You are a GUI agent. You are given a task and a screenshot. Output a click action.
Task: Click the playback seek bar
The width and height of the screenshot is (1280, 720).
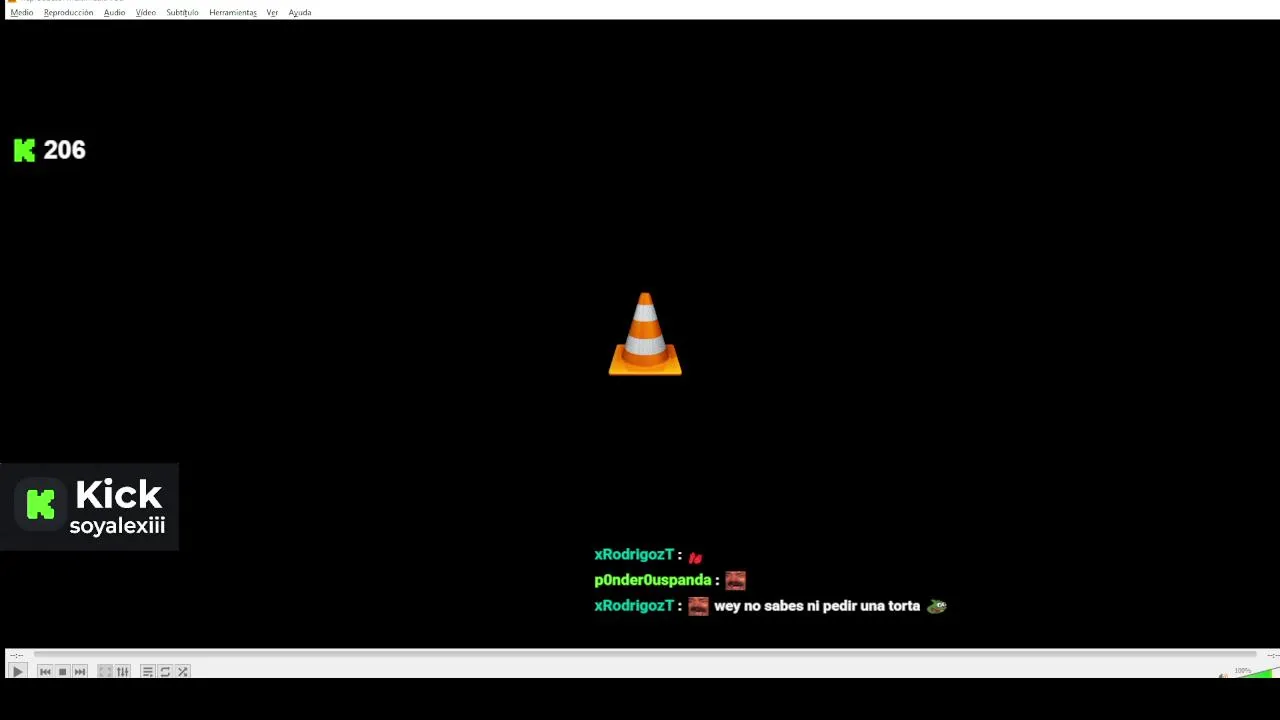[x=645, y=655]
